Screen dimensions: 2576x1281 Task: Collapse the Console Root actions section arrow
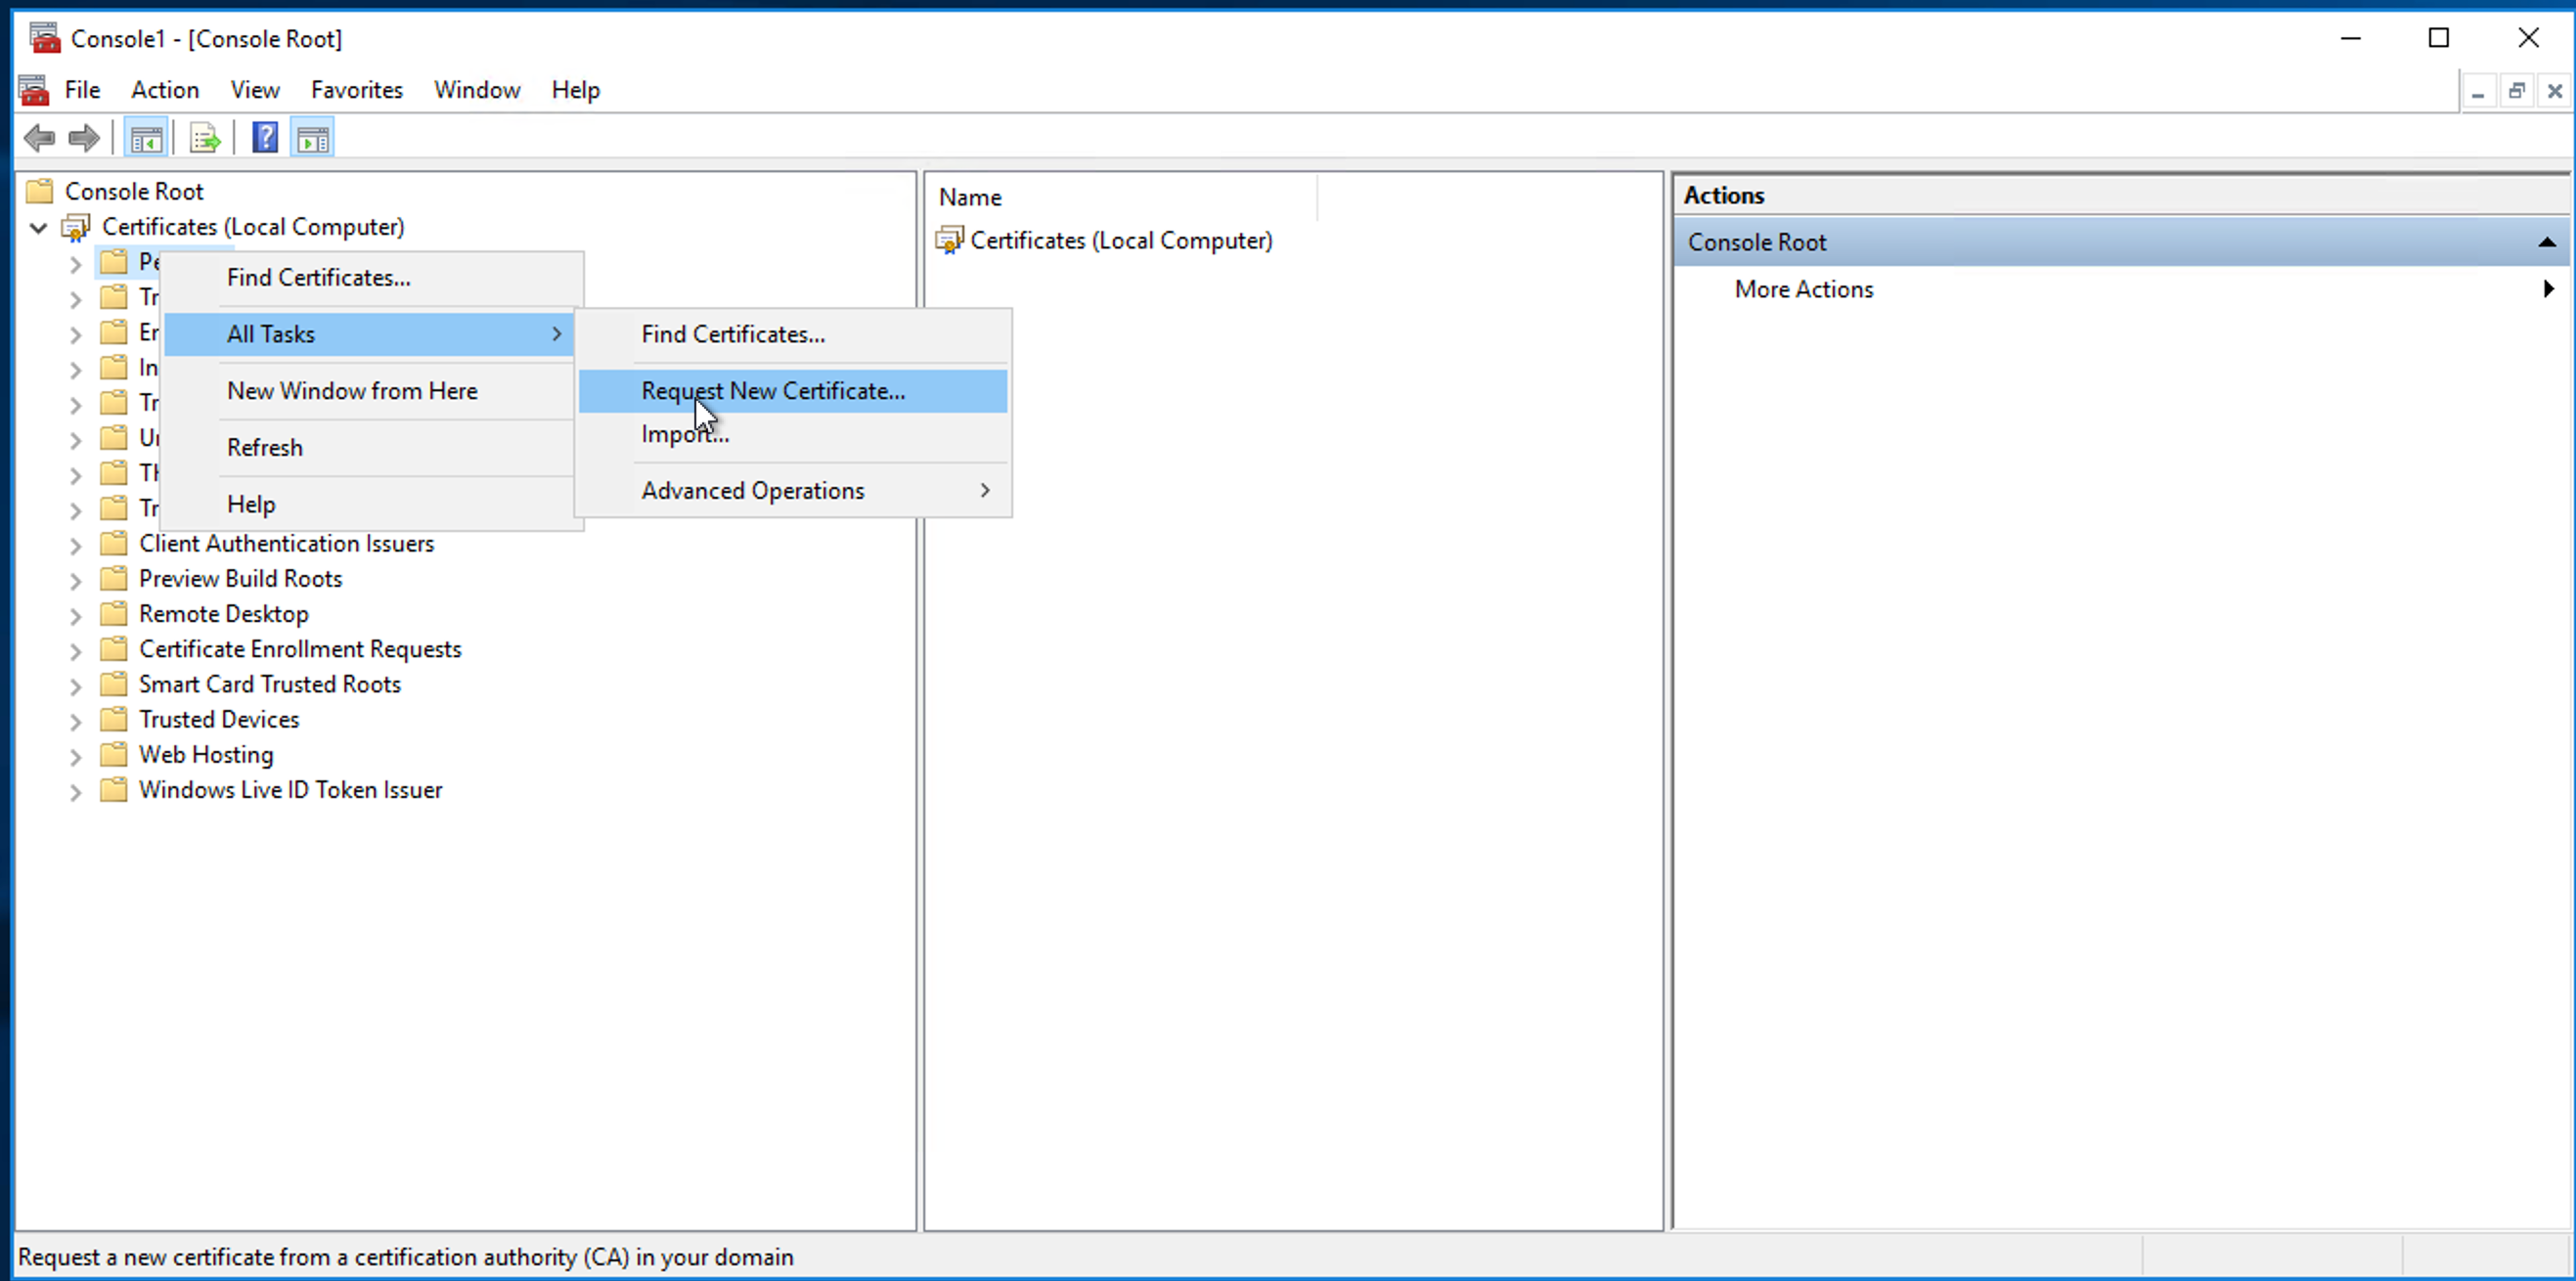(x=2546, y=242)
